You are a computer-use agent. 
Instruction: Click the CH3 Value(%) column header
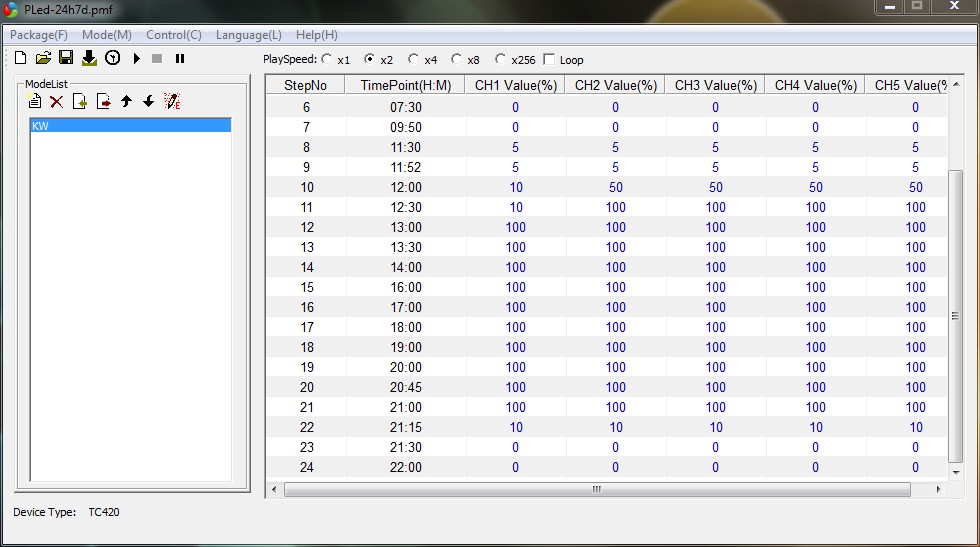[716, 85]
